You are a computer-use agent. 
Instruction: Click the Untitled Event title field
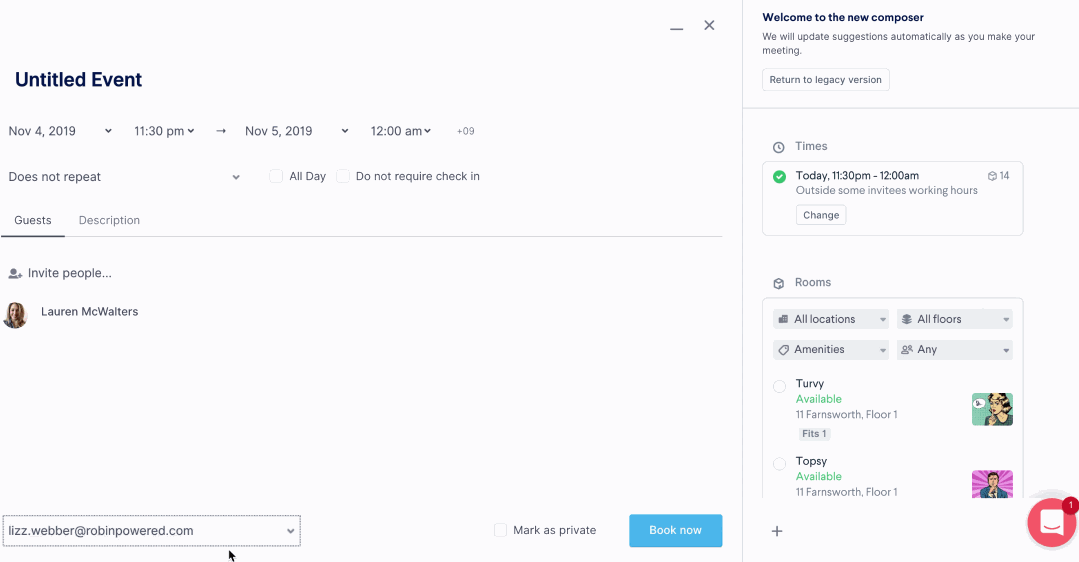pyautogui.click(x=78, y=80)
